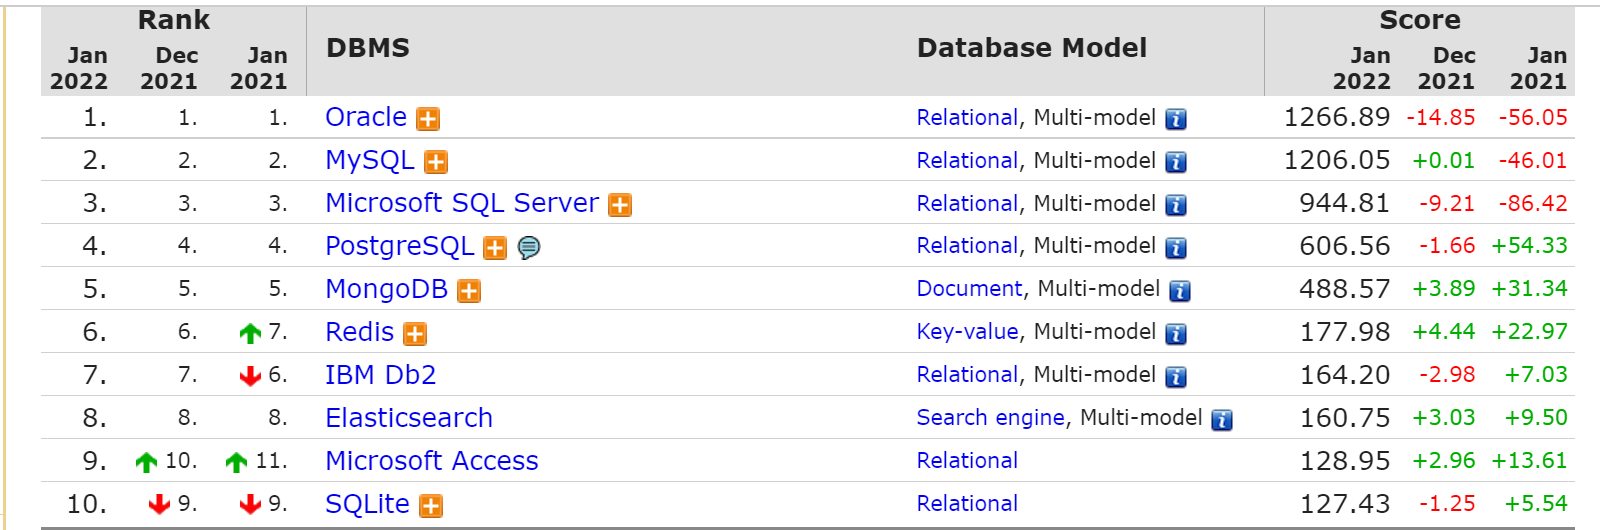Click the plus icon beside PostgreSQL
Image resolution: width=1600 pixels, height=530 pixels.
coord(495,248)
